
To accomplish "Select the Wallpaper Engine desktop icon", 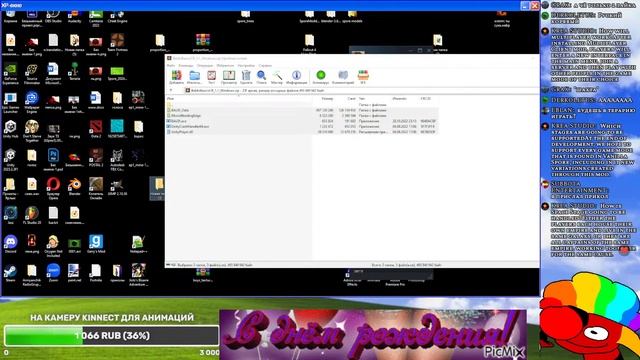I will [x=32, y=102].
